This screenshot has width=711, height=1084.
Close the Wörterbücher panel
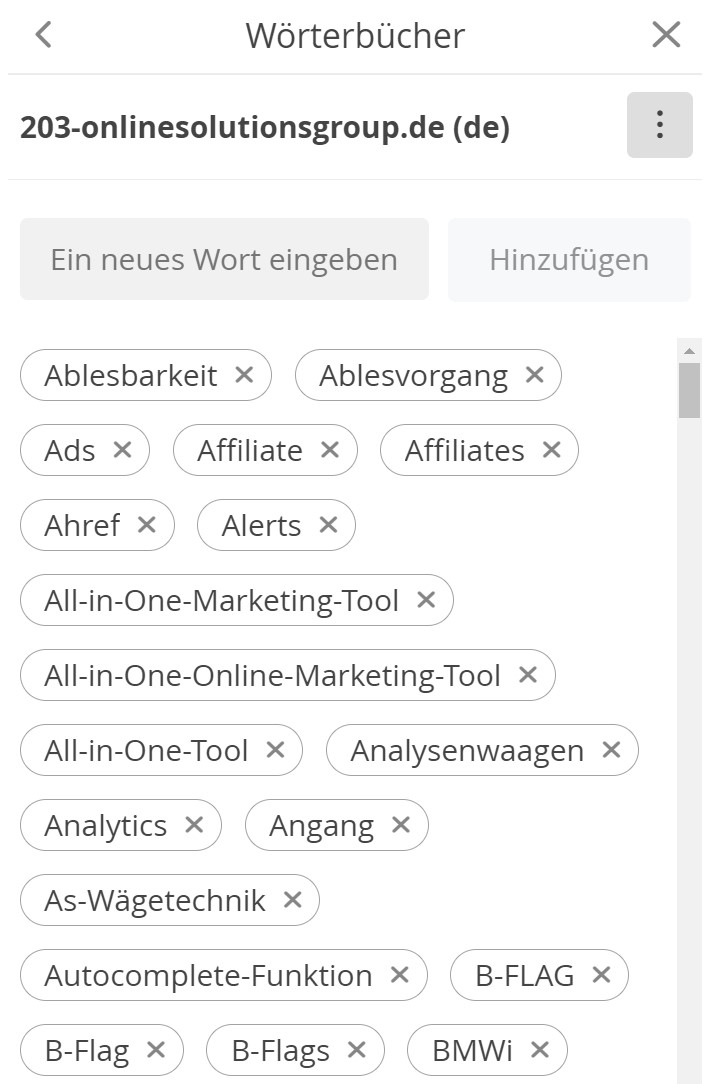[666, 35]
